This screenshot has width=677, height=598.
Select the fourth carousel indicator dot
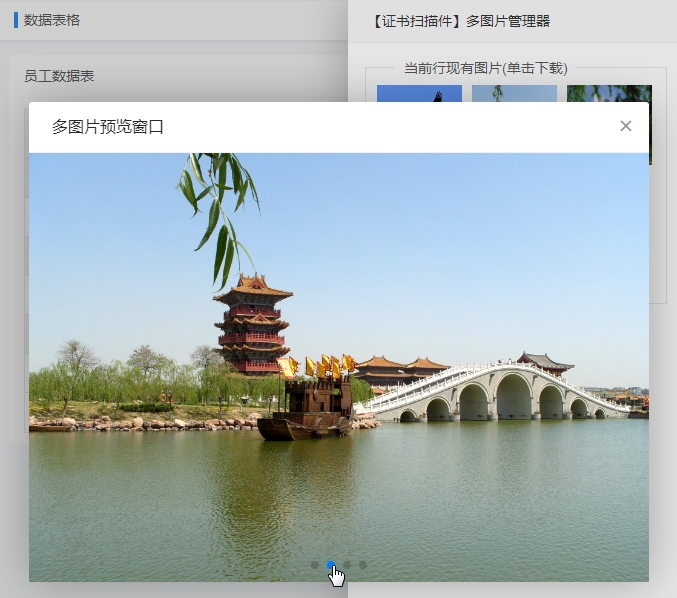coord(363,565)
